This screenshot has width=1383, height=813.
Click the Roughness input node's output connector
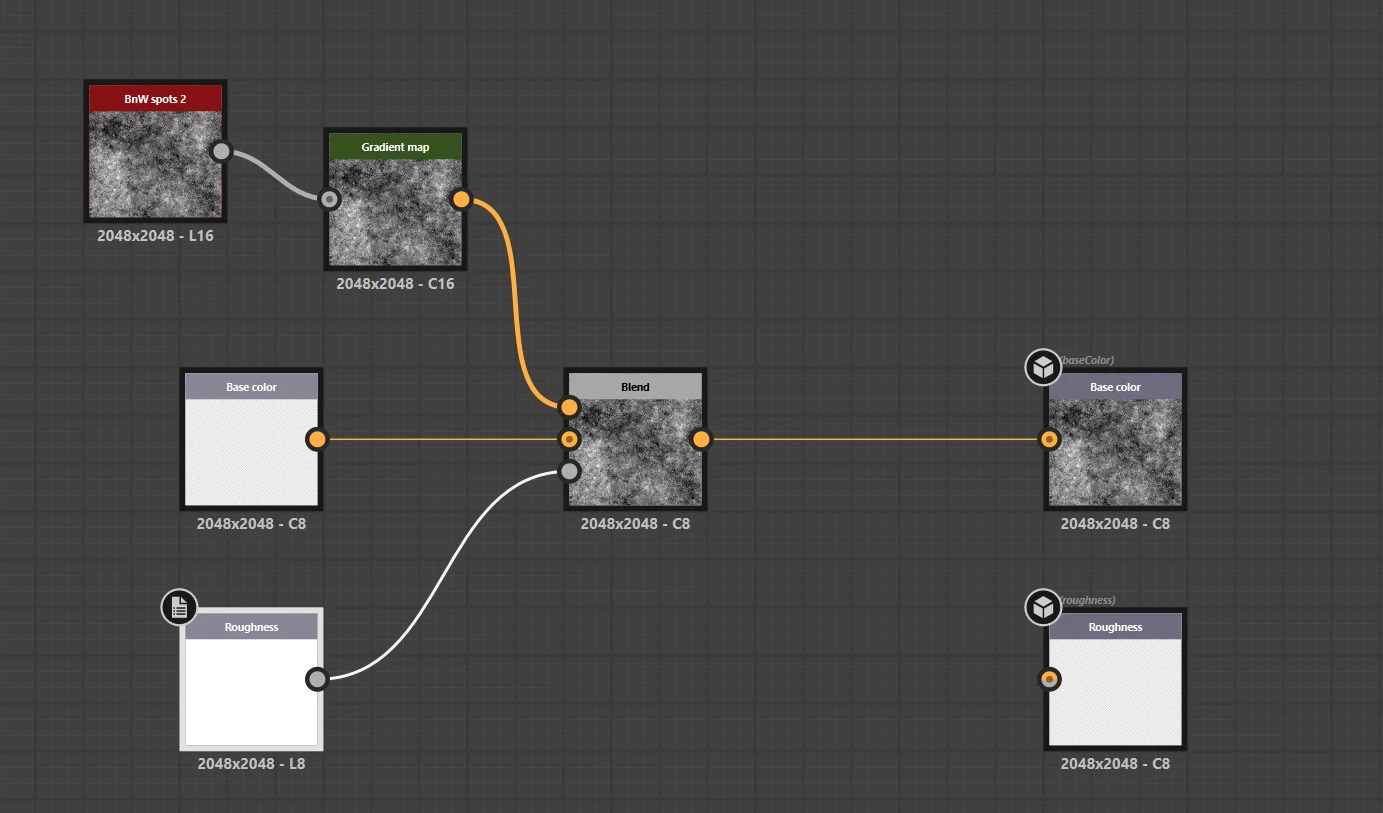pyautogui.click(x=317, y=679)
